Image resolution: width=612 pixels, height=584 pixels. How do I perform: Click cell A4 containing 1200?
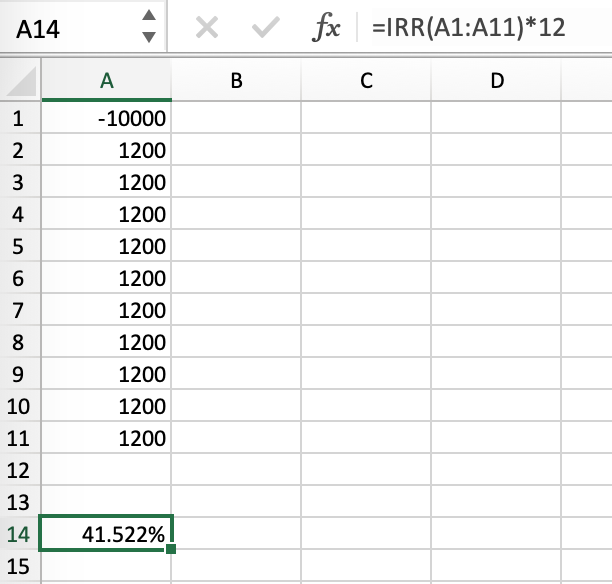106,214
